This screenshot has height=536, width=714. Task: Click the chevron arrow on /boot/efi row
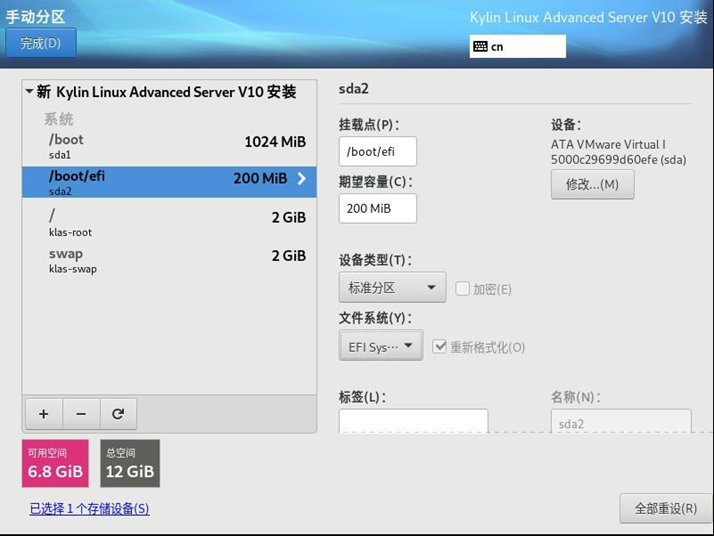(301, 178)
